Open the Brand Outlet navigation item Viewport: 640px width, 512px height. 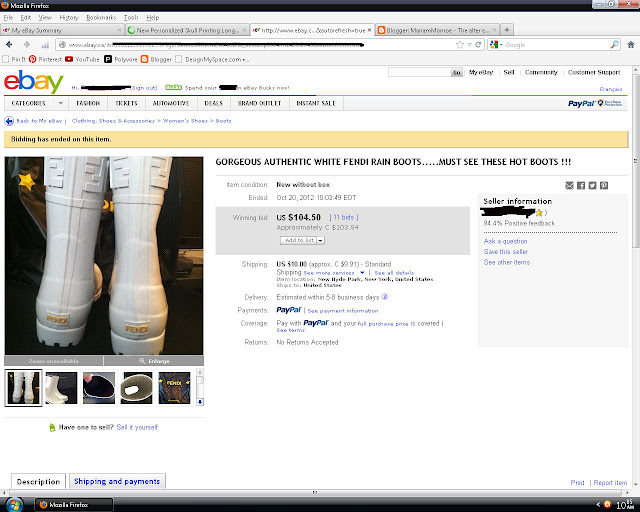coord(260,103)
